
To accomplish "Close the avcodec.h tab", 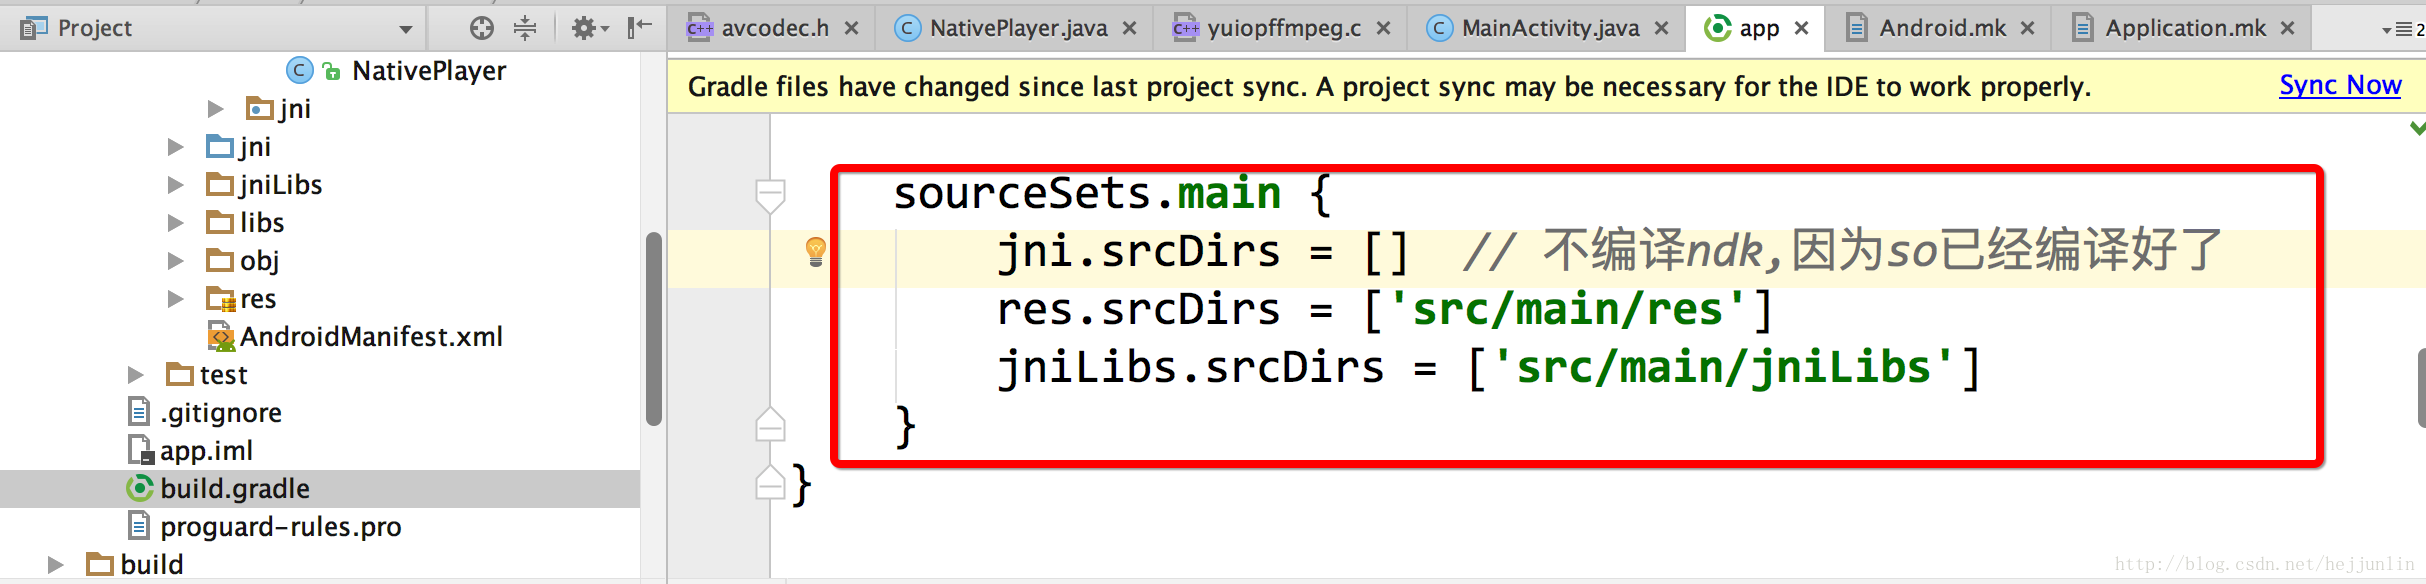I will click(x=852, y=28).
